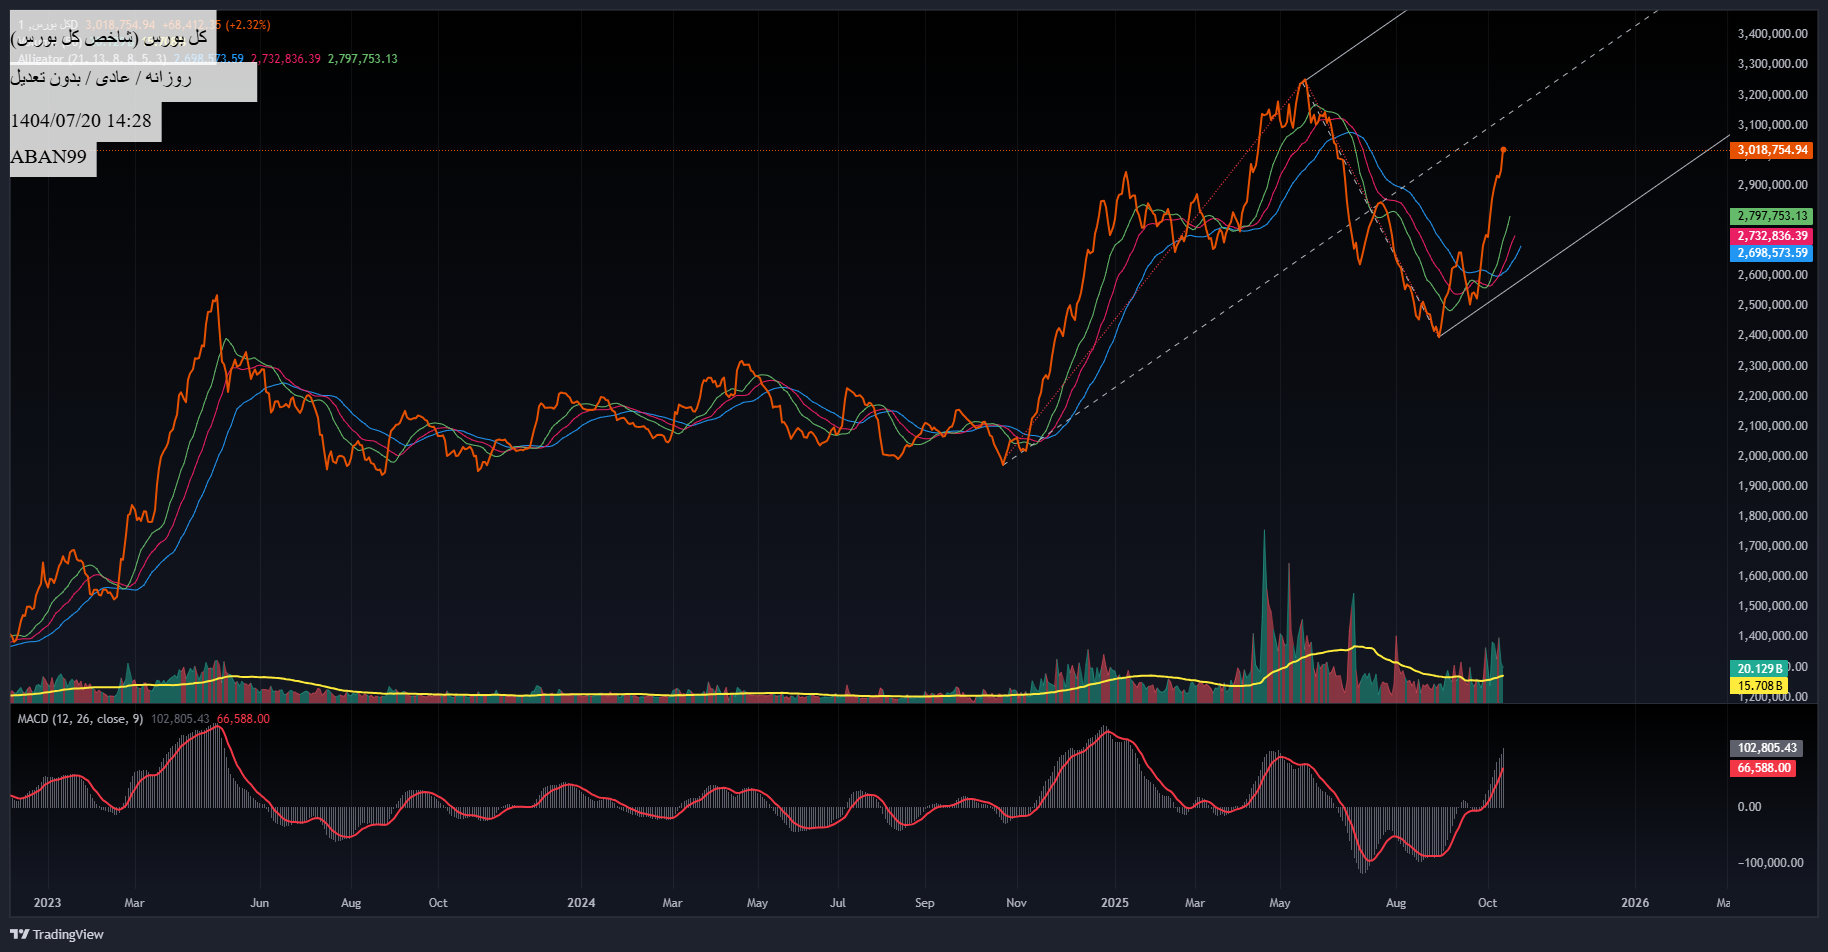This screenshot has width=1828, height=952.
Task: Click the MACD 0.00 axis level
Action: (x=1749, y=807)
